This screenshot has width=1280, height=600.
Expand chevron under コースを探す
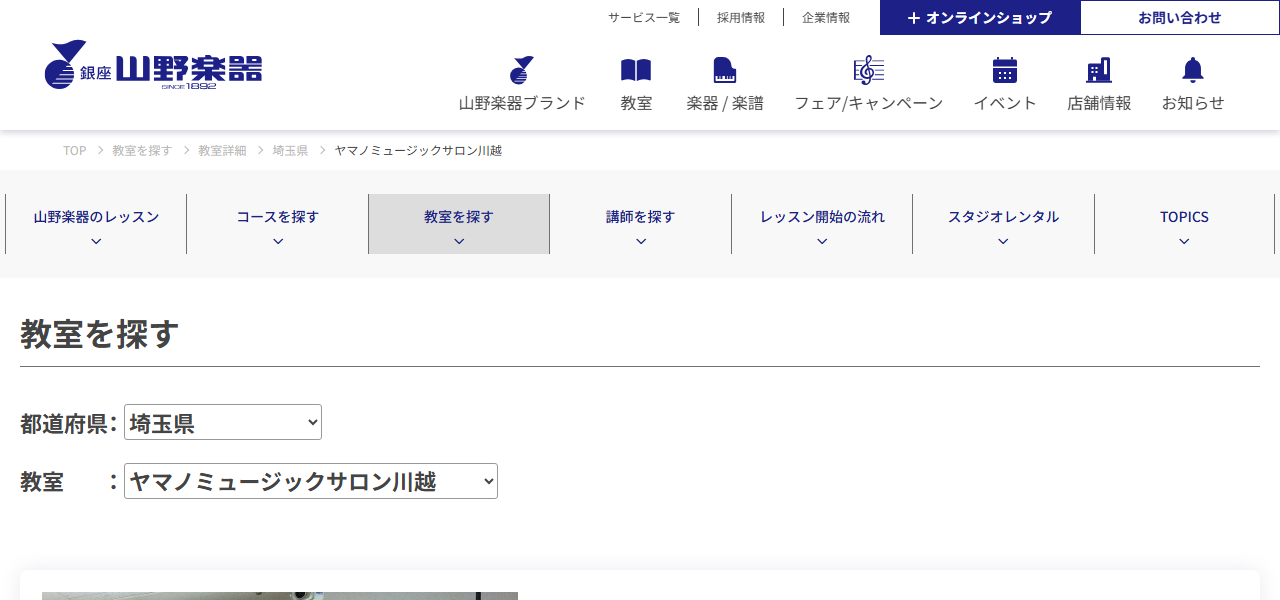(278, 241)
